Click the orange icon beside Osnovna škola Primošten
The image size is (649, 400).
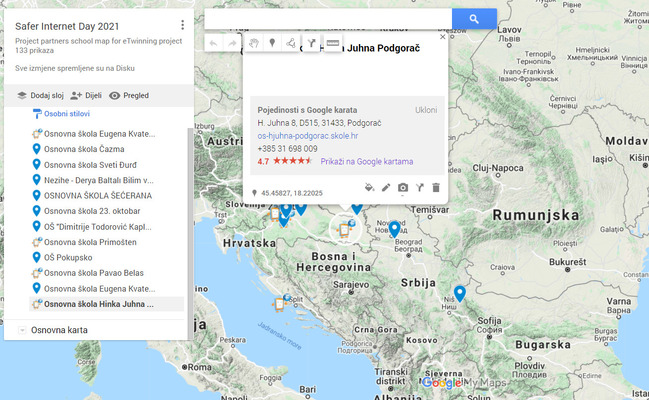37,242
